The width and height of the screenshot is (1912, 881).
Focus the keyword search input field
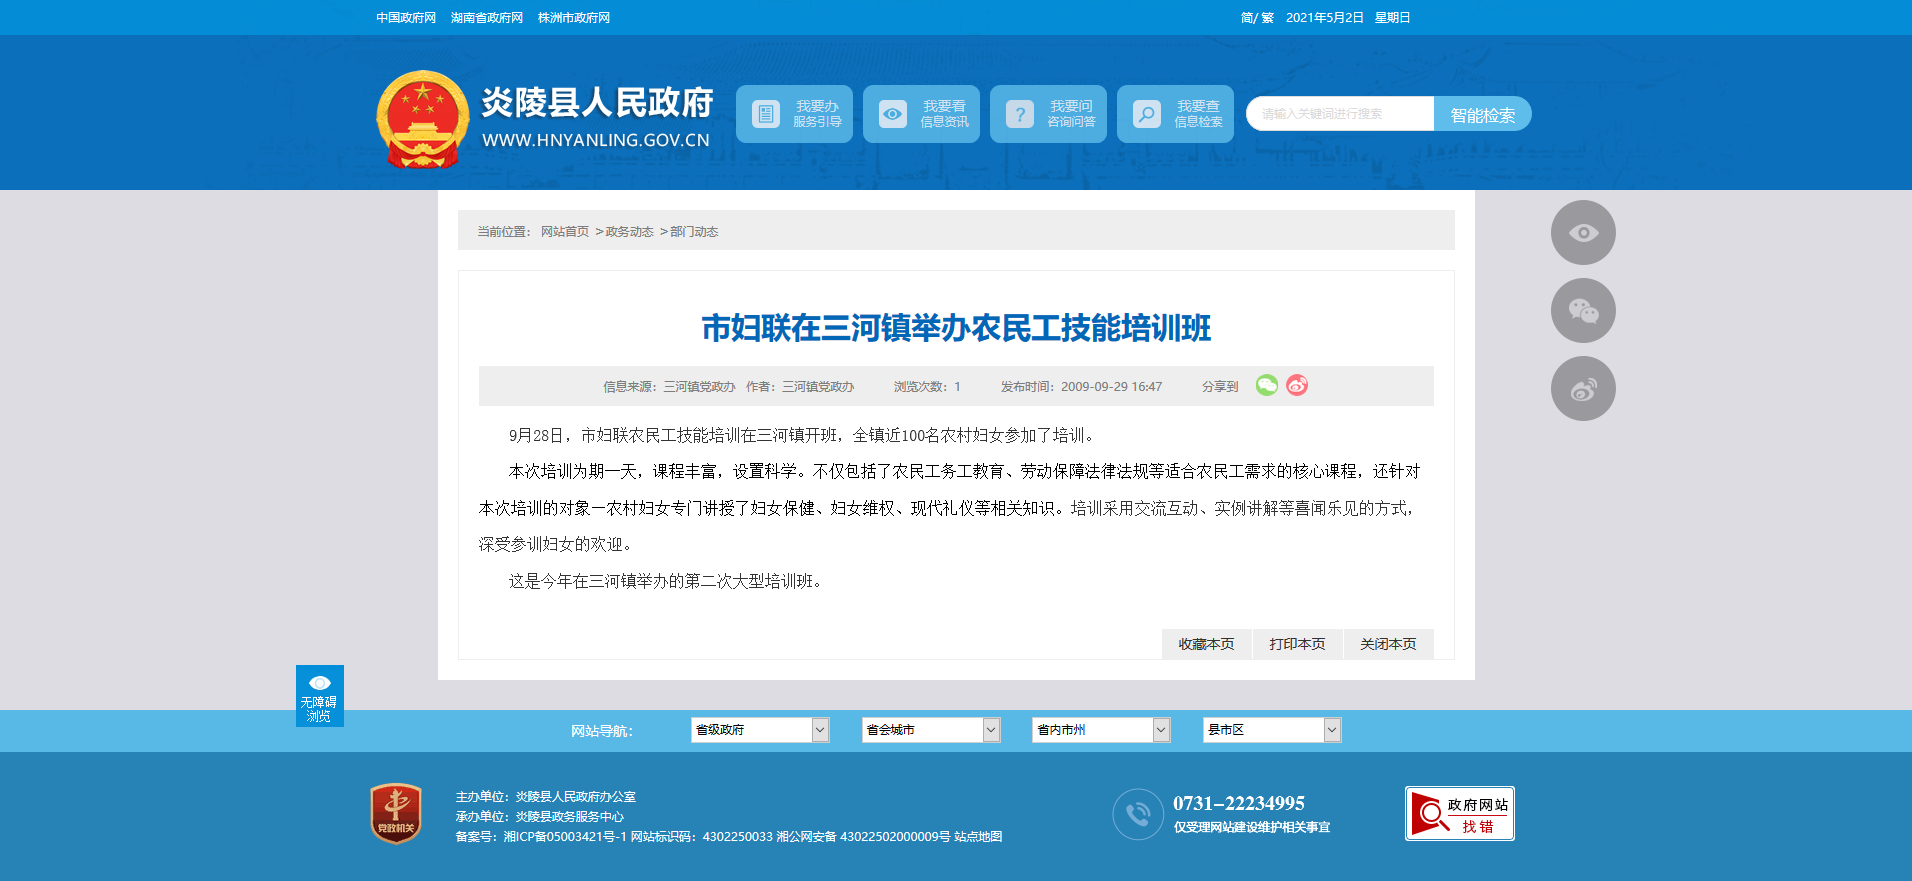click(x=1339, y=114)
